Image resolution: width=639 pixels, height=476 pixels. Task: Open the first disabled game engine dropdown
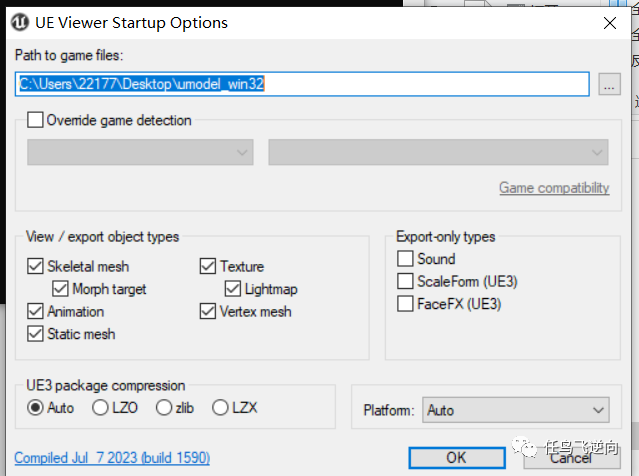pyautogui.click(x=140, y=152)
